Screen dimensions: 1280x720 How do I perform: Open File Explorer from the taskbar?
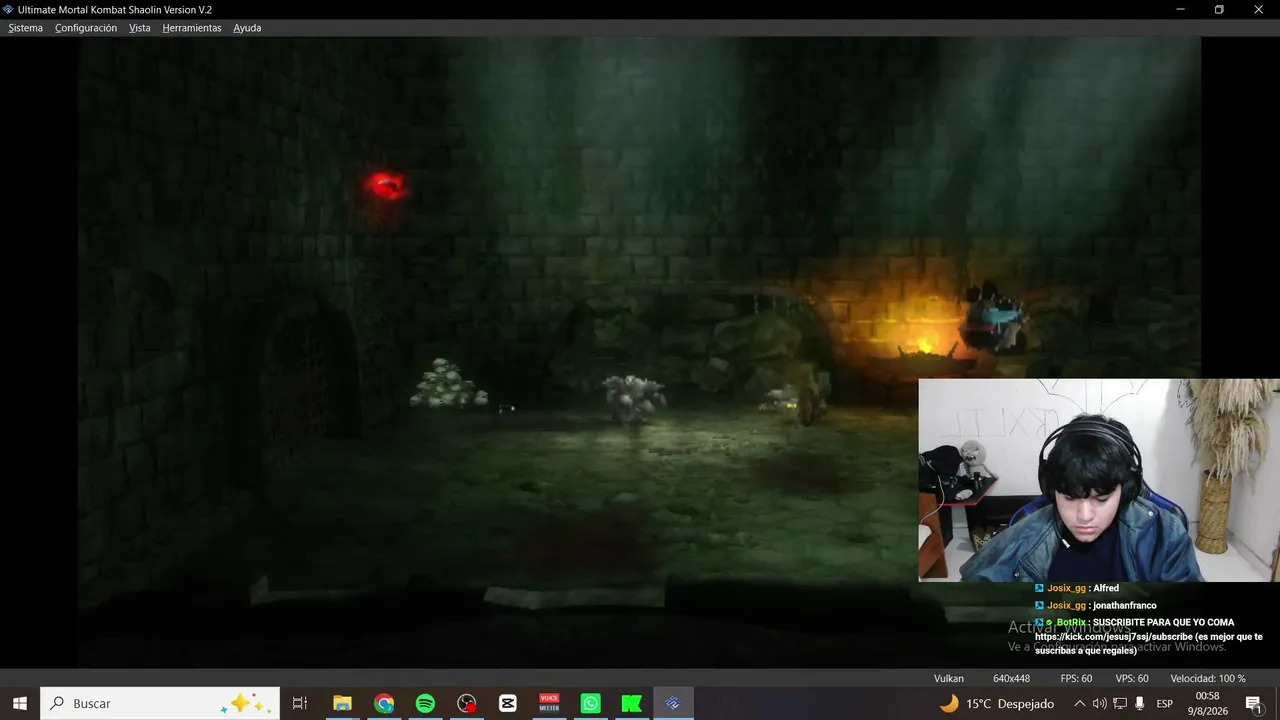coord(342,704)
